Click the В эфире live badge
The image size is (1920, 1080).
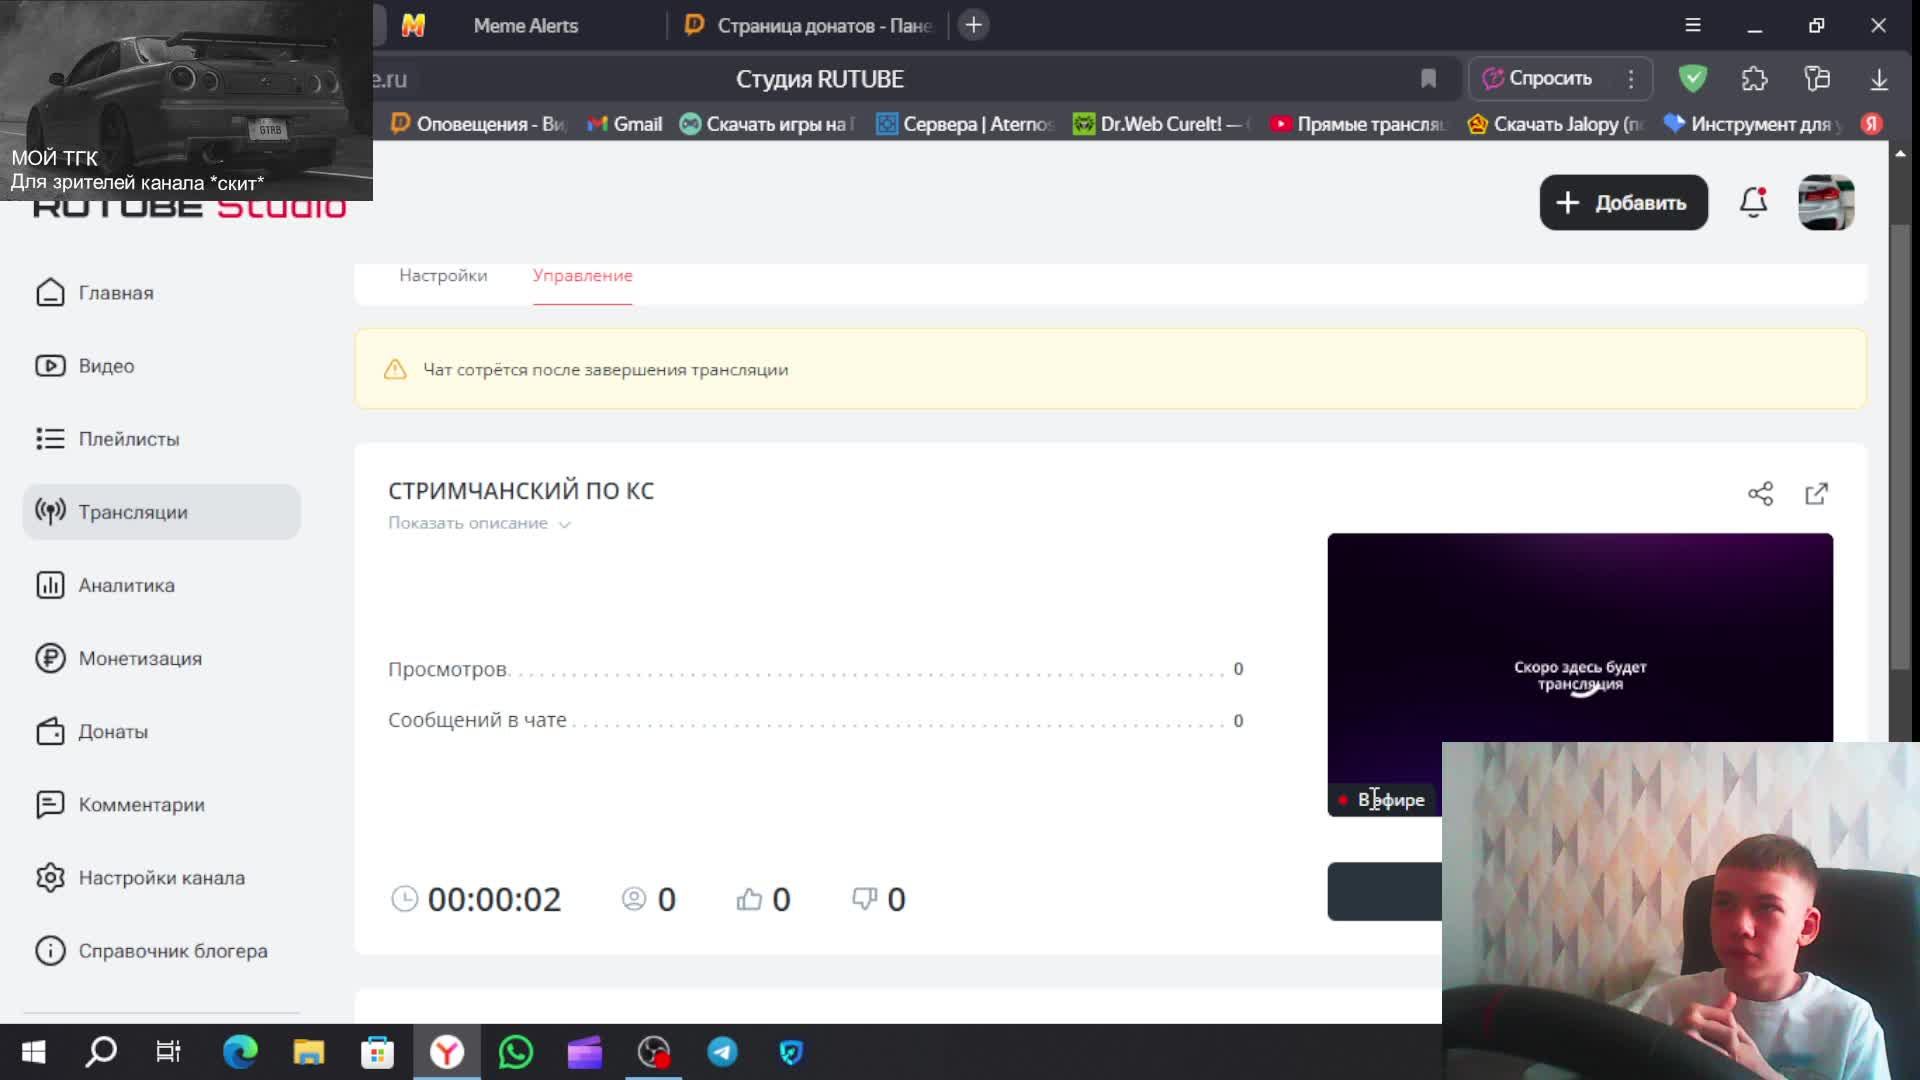click(x=1381, y=800)
